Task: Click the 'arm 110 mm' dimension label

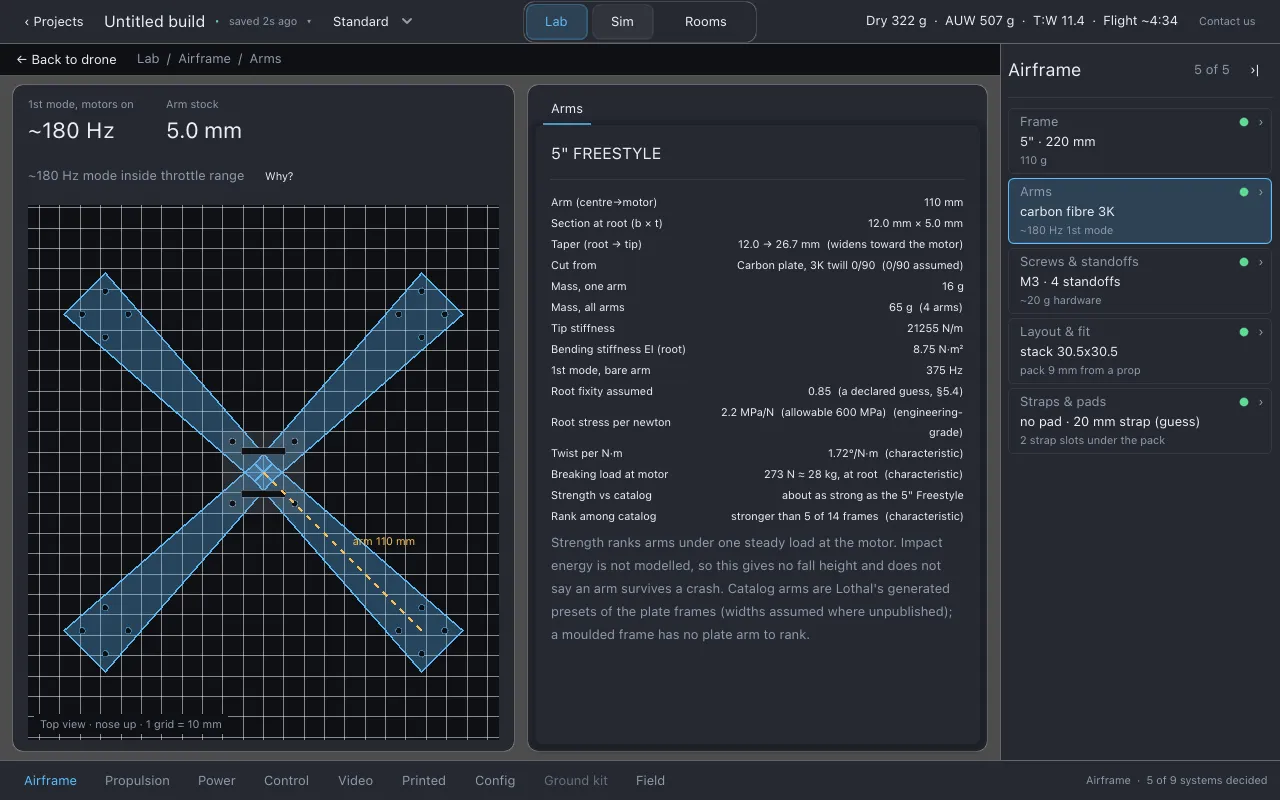Action: (x=383, y=541)
